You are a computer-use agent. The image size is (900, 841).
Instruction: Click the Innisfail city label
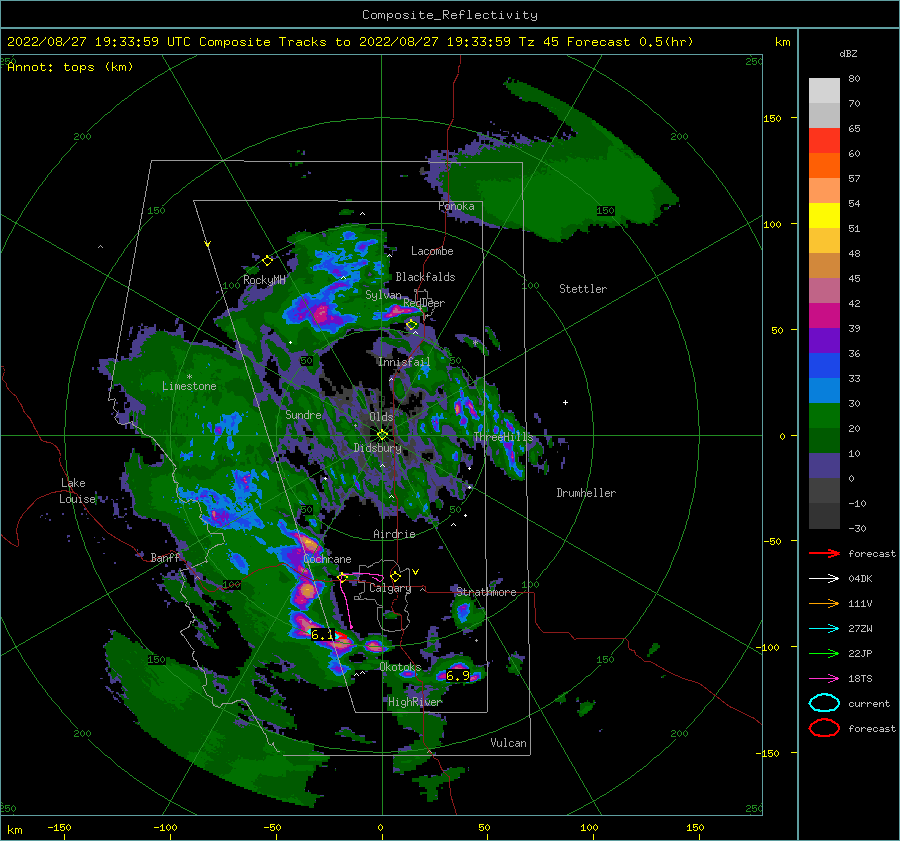[404, 362]
